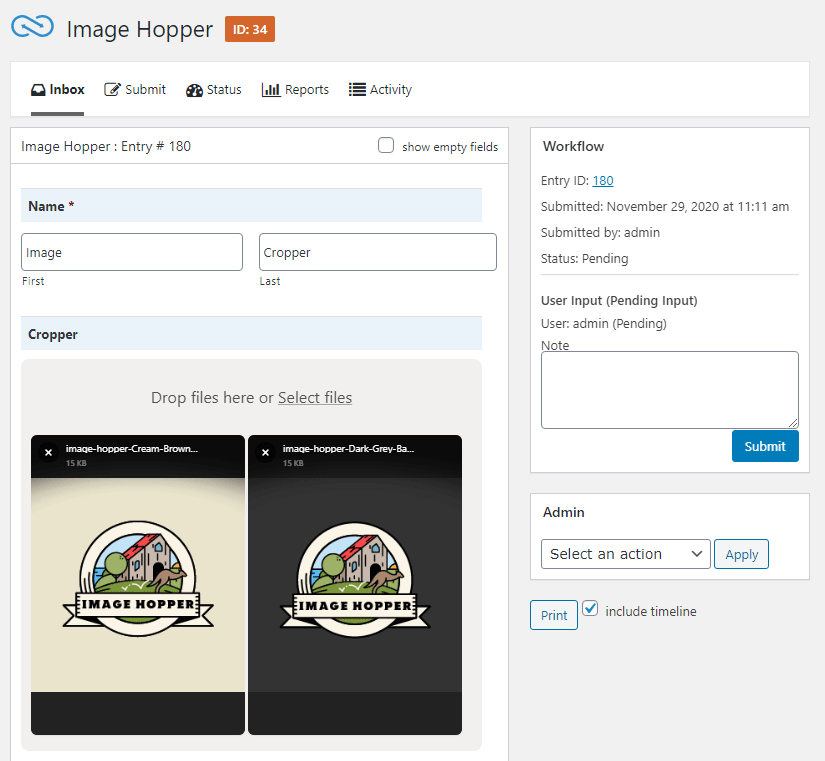Click inside the Note text area

669,389
